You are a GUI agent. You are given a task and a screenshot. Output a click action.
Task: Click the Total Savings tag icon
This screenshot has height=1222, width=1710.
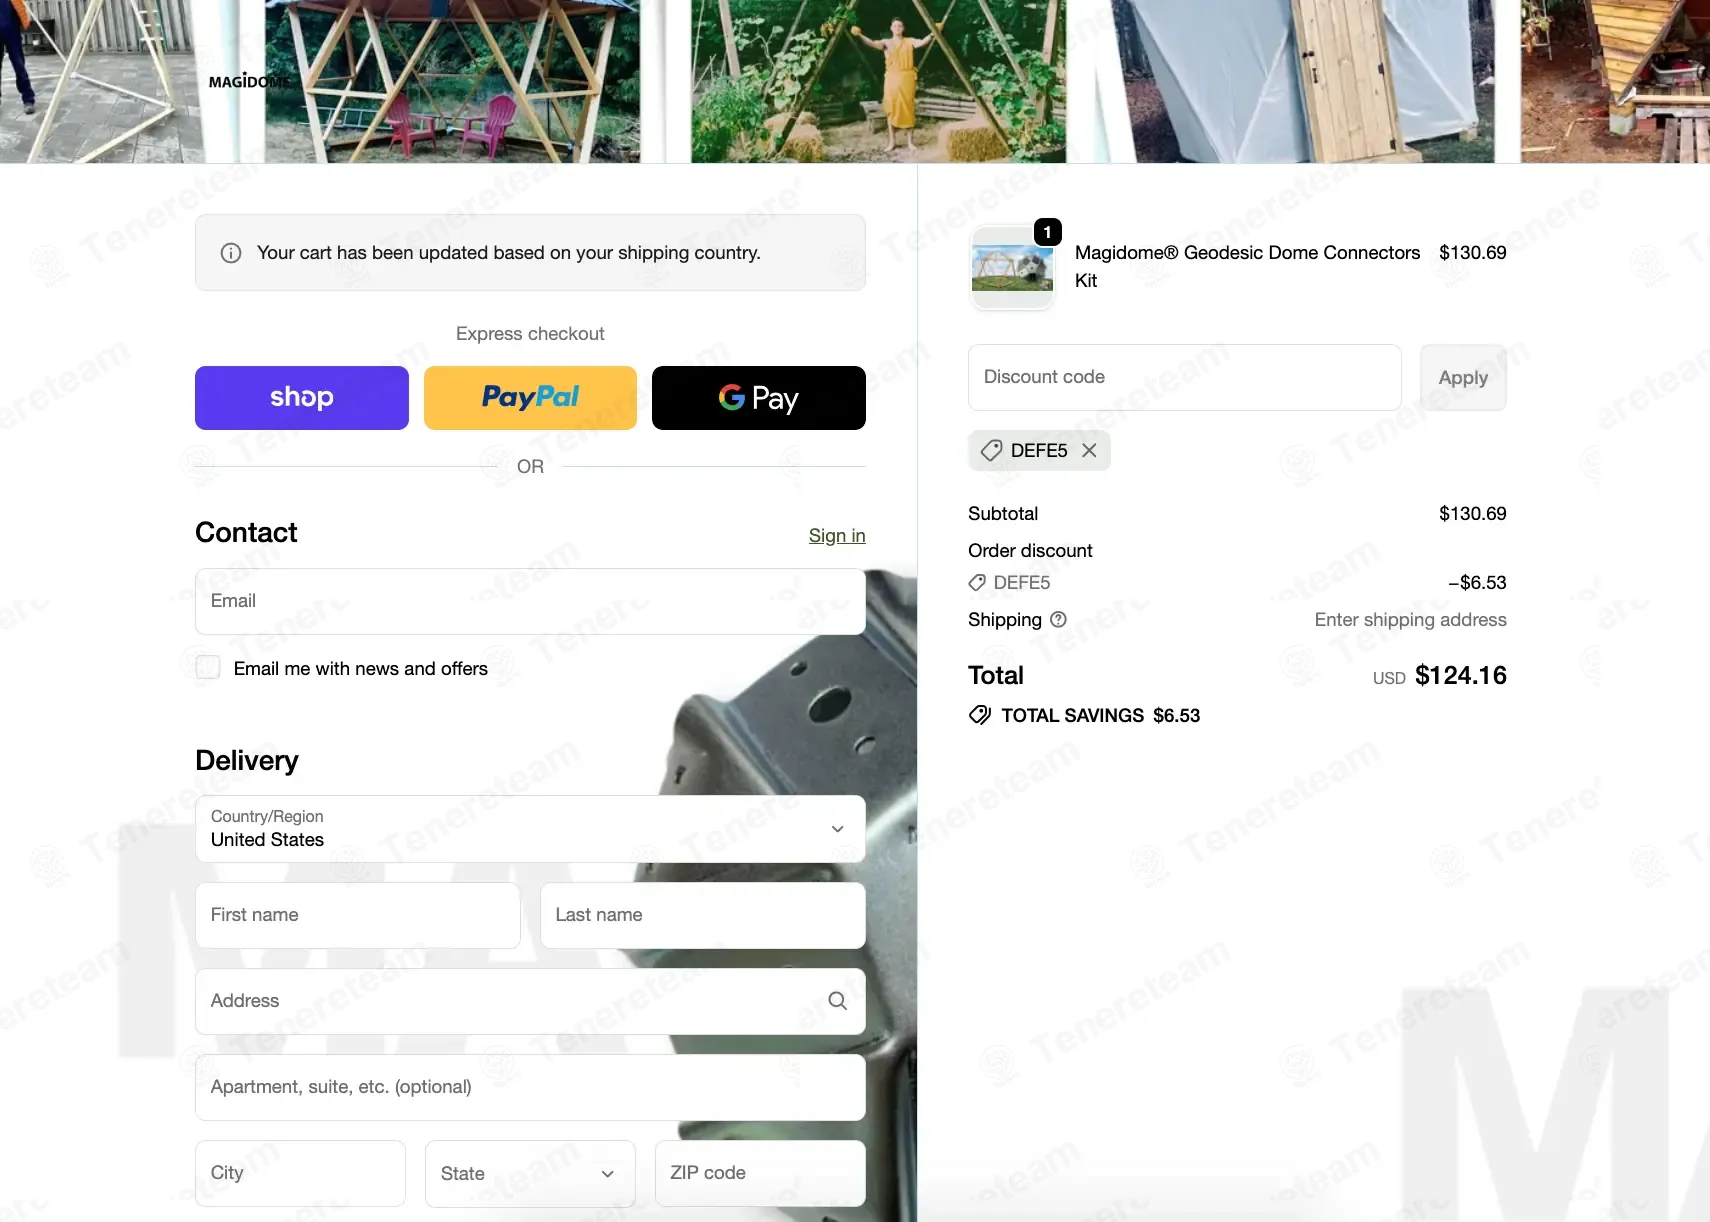click(980, 715)
